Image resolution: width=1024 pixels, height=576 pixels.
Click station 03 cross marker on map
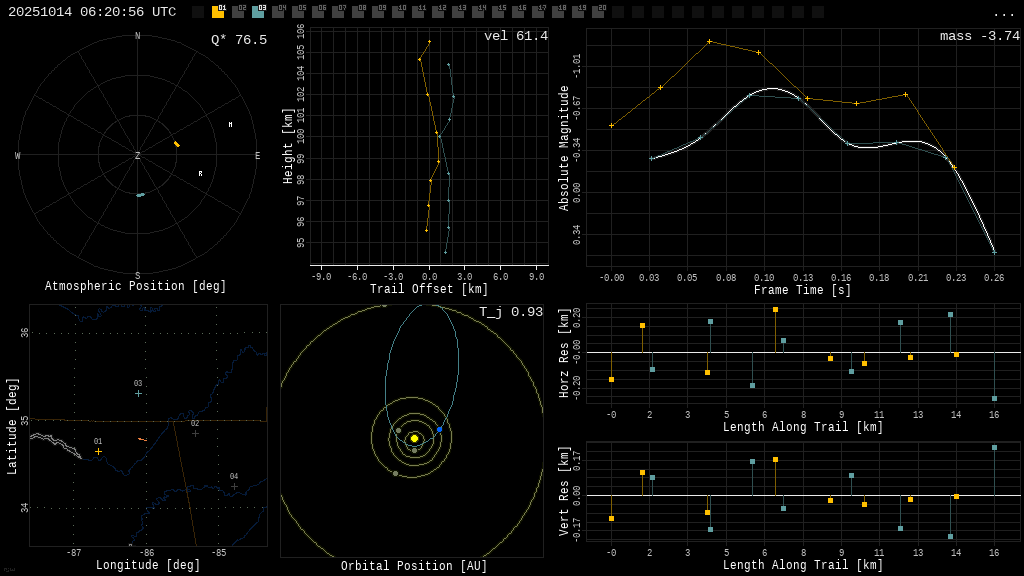pyautogui.click(x=138, y=393)
